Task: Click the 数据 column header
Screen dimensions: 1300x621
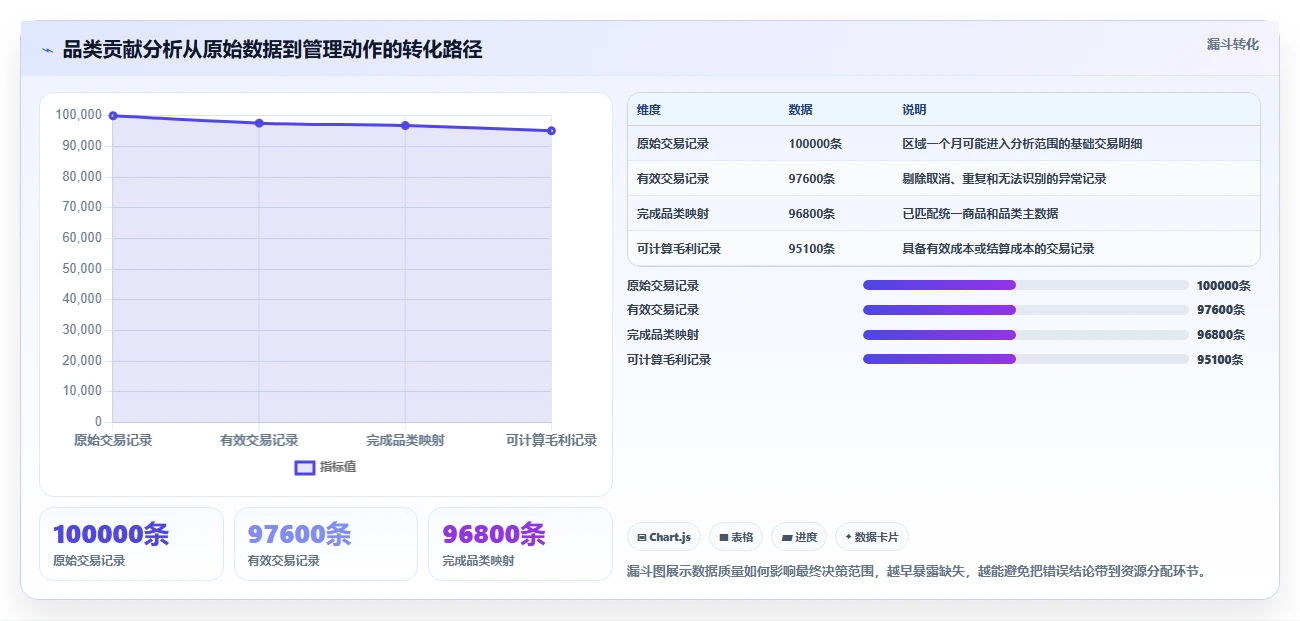Action: coord(800,110)
